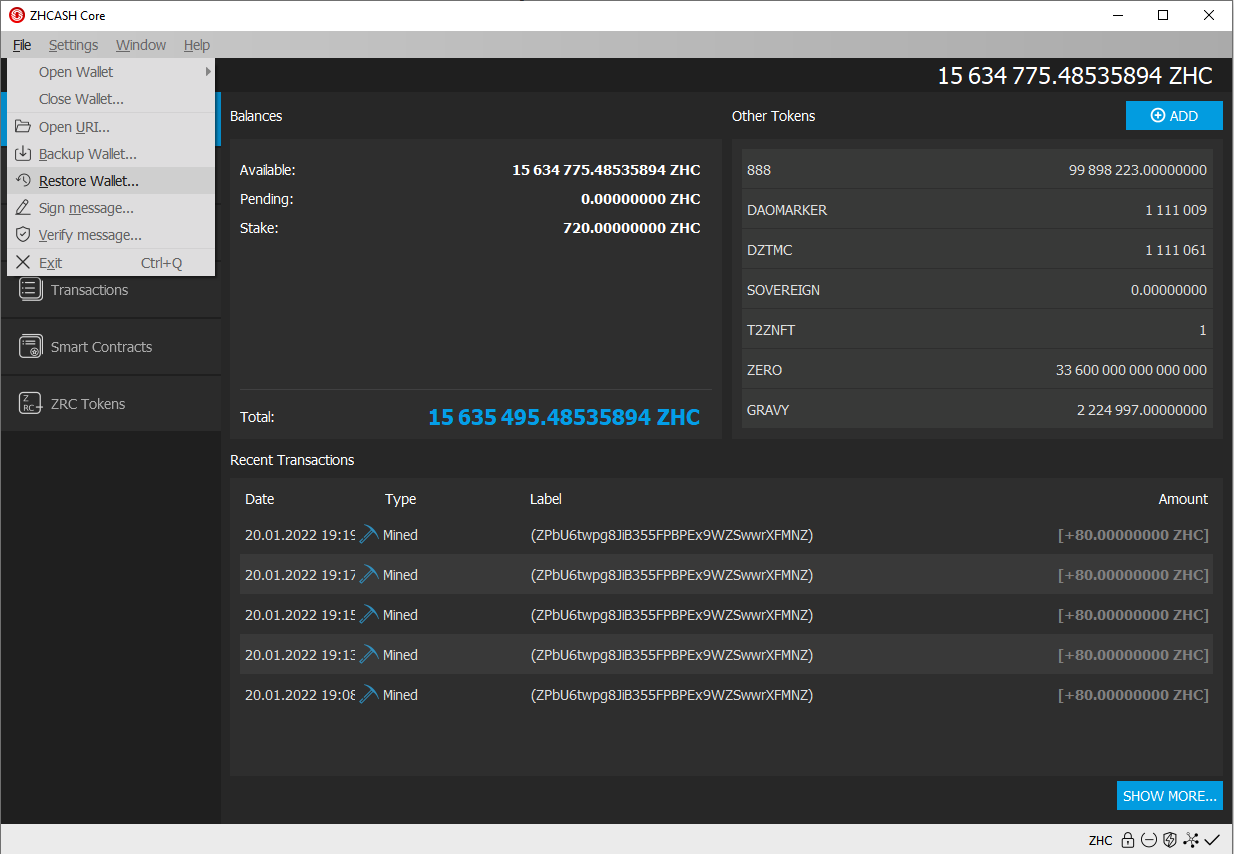Screen dimensions: 1234x854
Task: Select the DZTMC token row
Action: pyautogui.click(x=977, y=250)
